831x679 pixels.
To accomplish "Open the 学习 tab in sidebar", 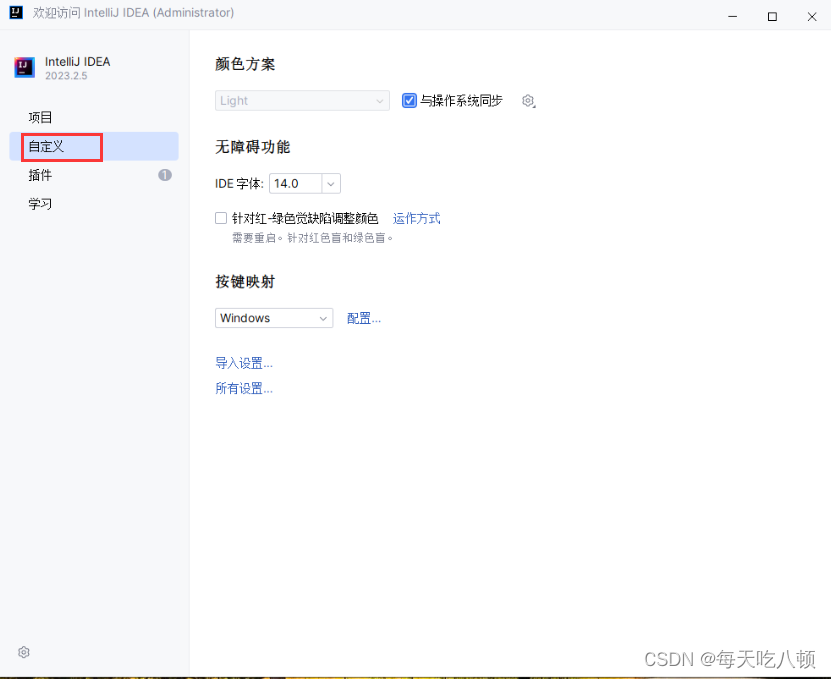I will tap(94, 204).
